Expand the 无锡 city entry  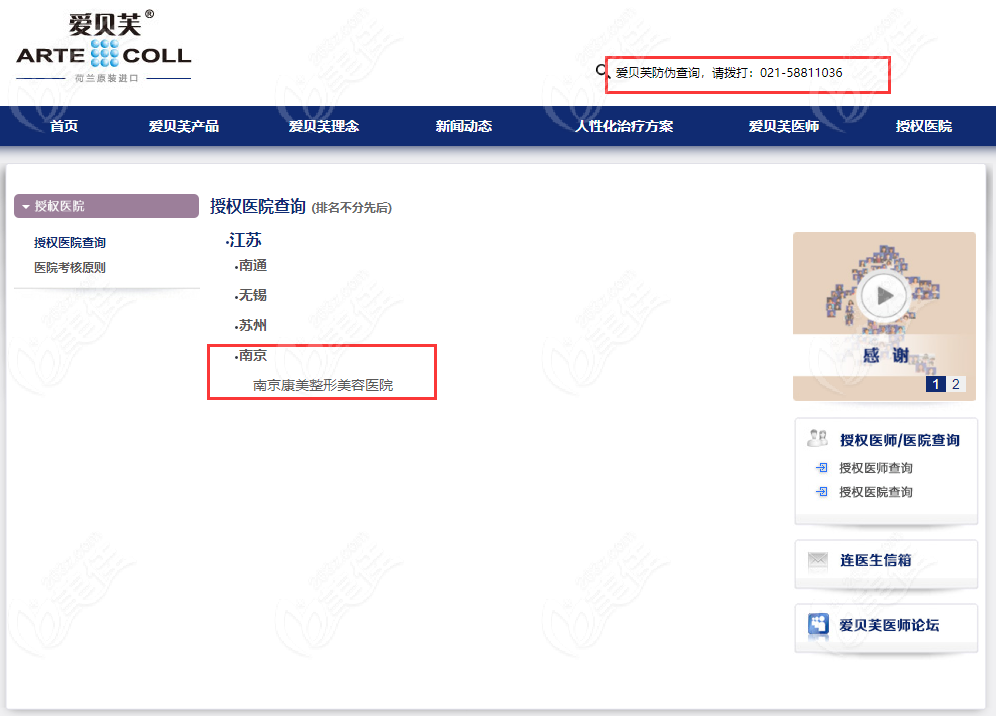[x=251, y=295]
